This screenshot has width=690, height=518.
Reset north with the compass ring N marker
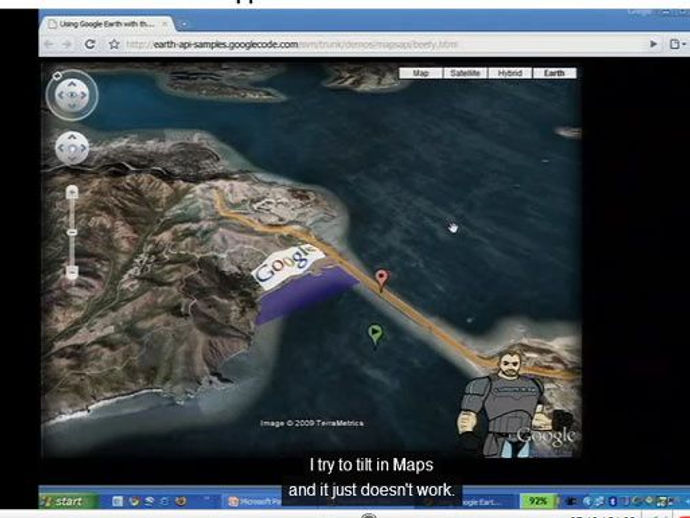(57, 76)
